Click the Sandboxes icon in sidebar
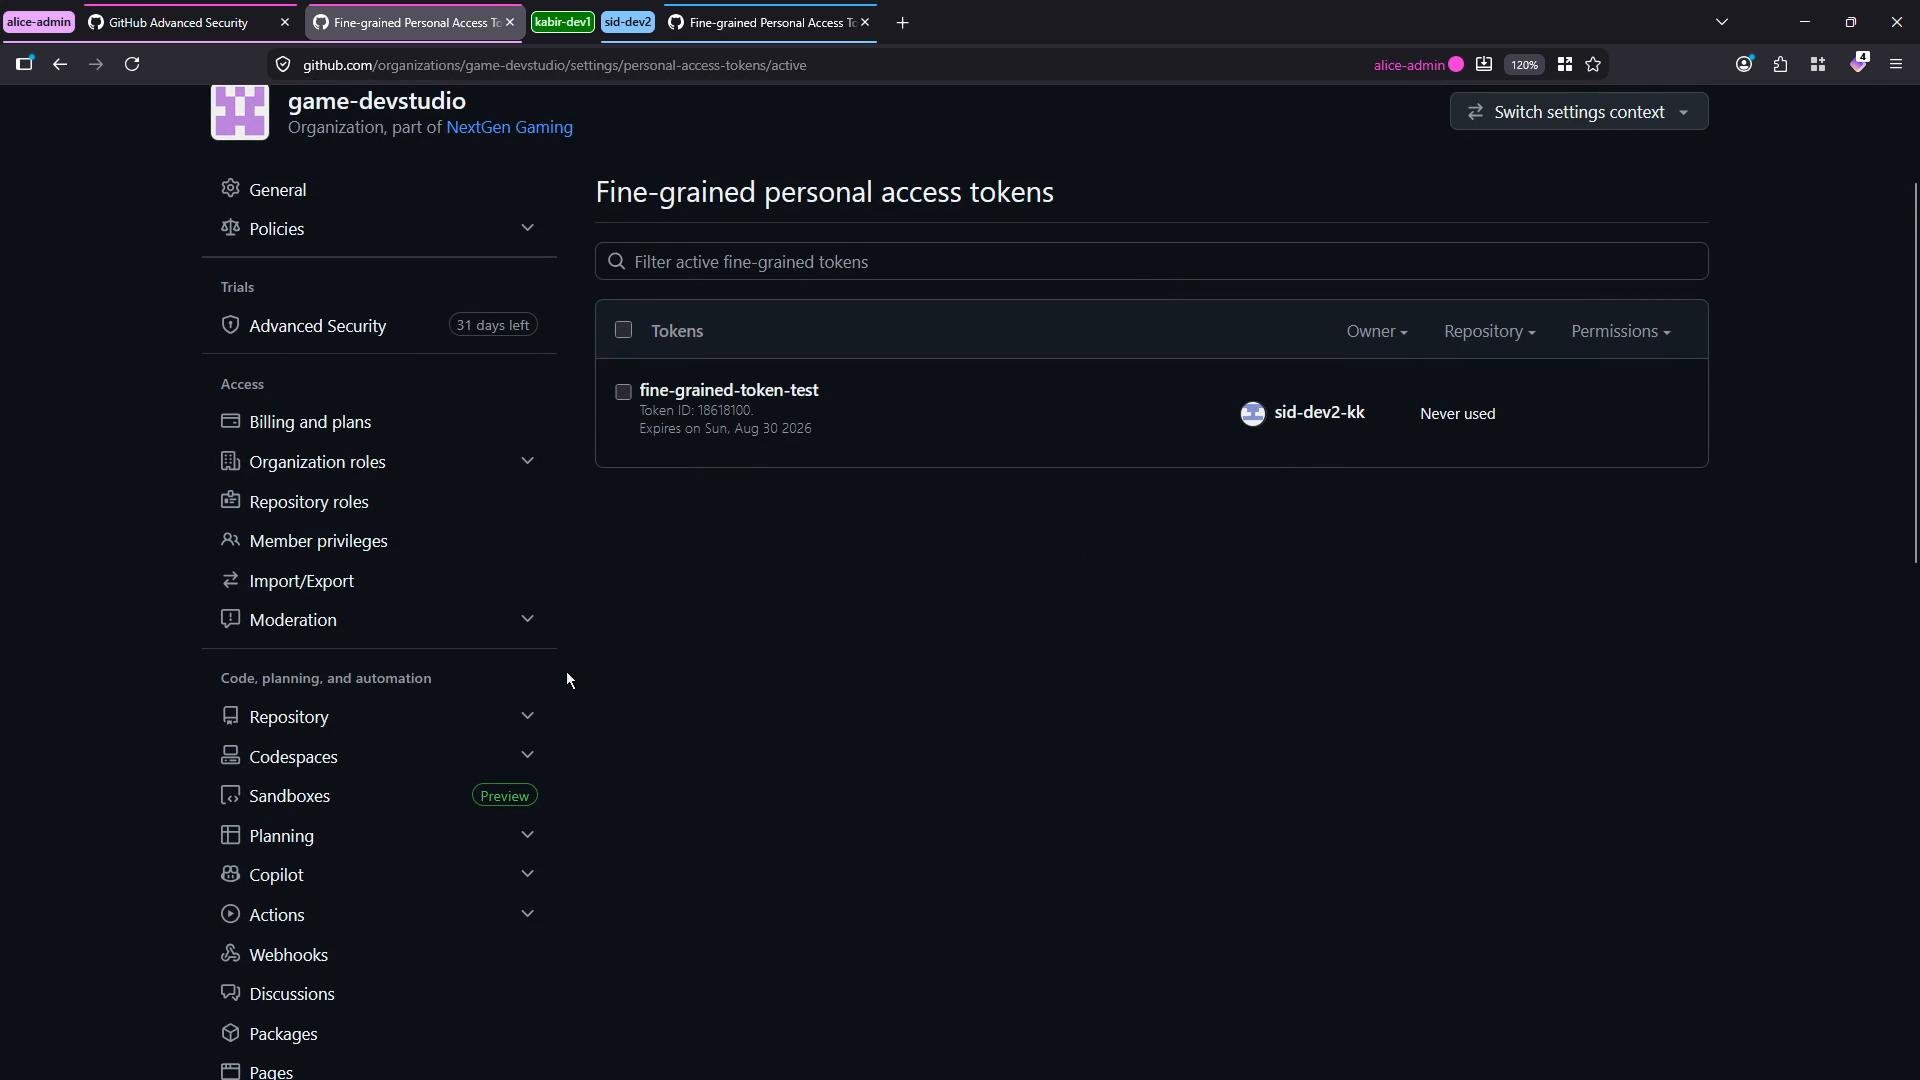Image resolution: width=1920 pixels, height=1080 pixels. pyautogui.click(x=230, y=795)
